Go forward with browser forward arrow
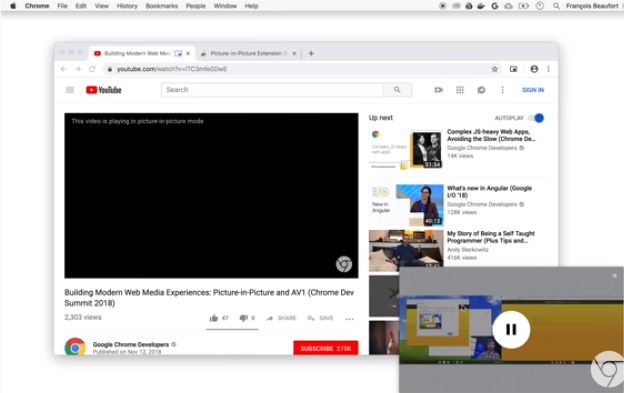The width and height of the screenshot is (624, 393). click(x=78, y=69)
